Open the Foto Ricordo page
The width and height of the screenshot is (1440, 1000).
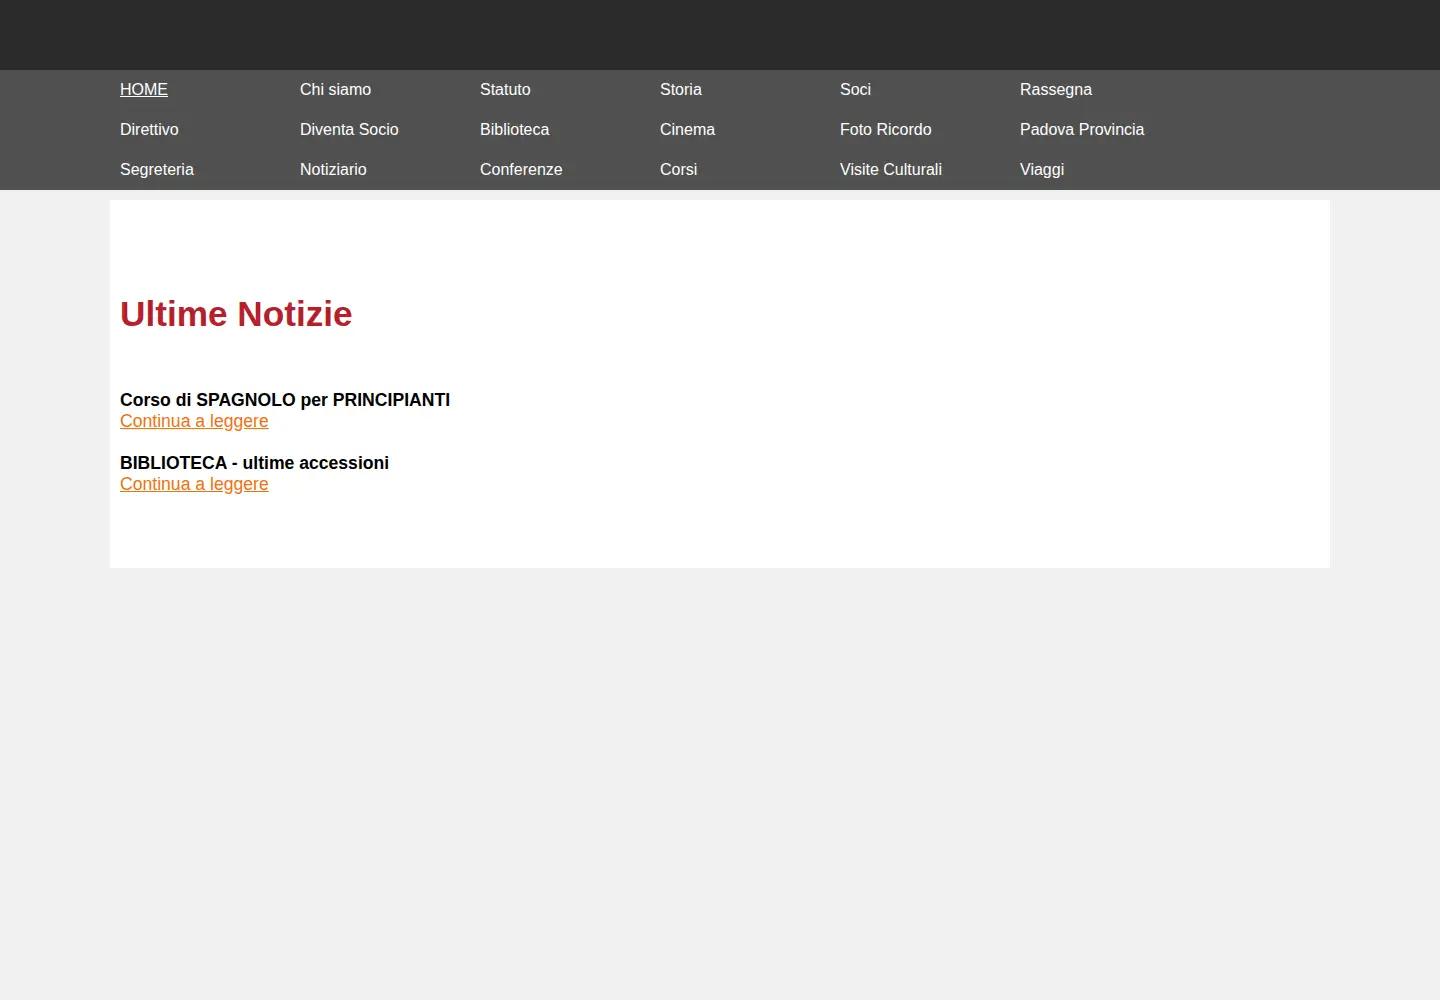[x=885, y=129]
